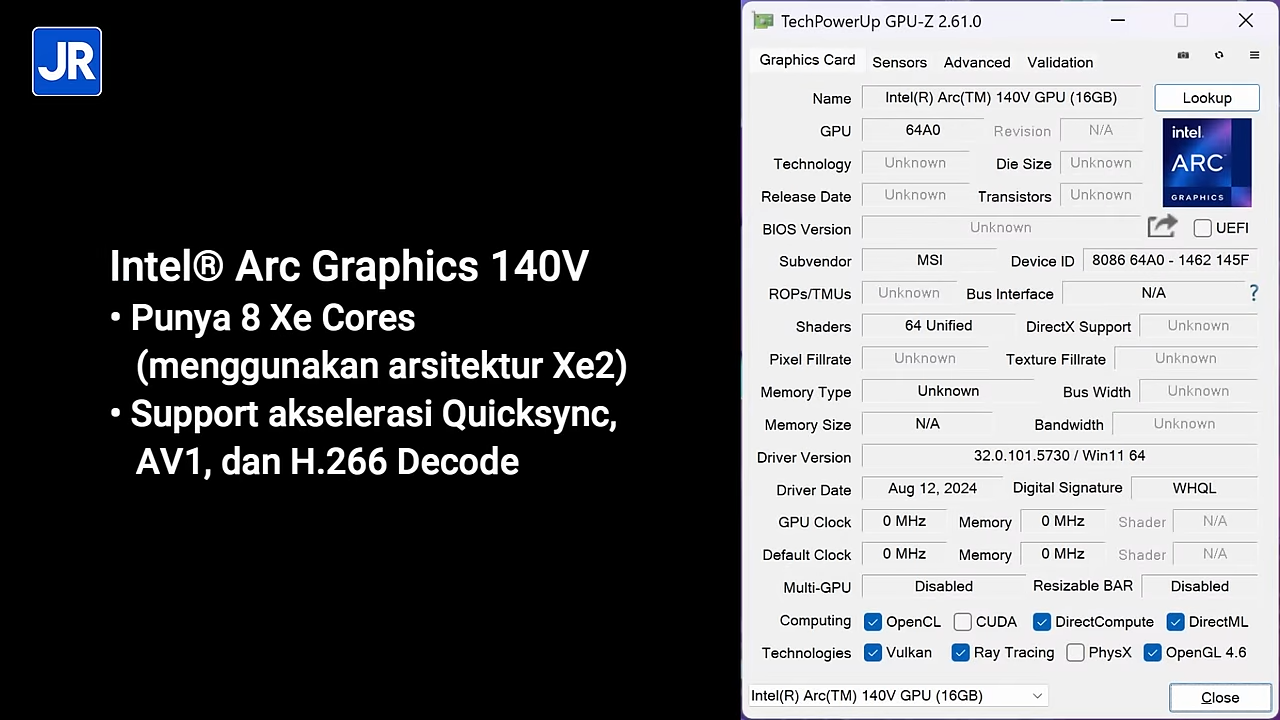
Task: Click the BIOS export share icon
Action: click(1162, 227)
